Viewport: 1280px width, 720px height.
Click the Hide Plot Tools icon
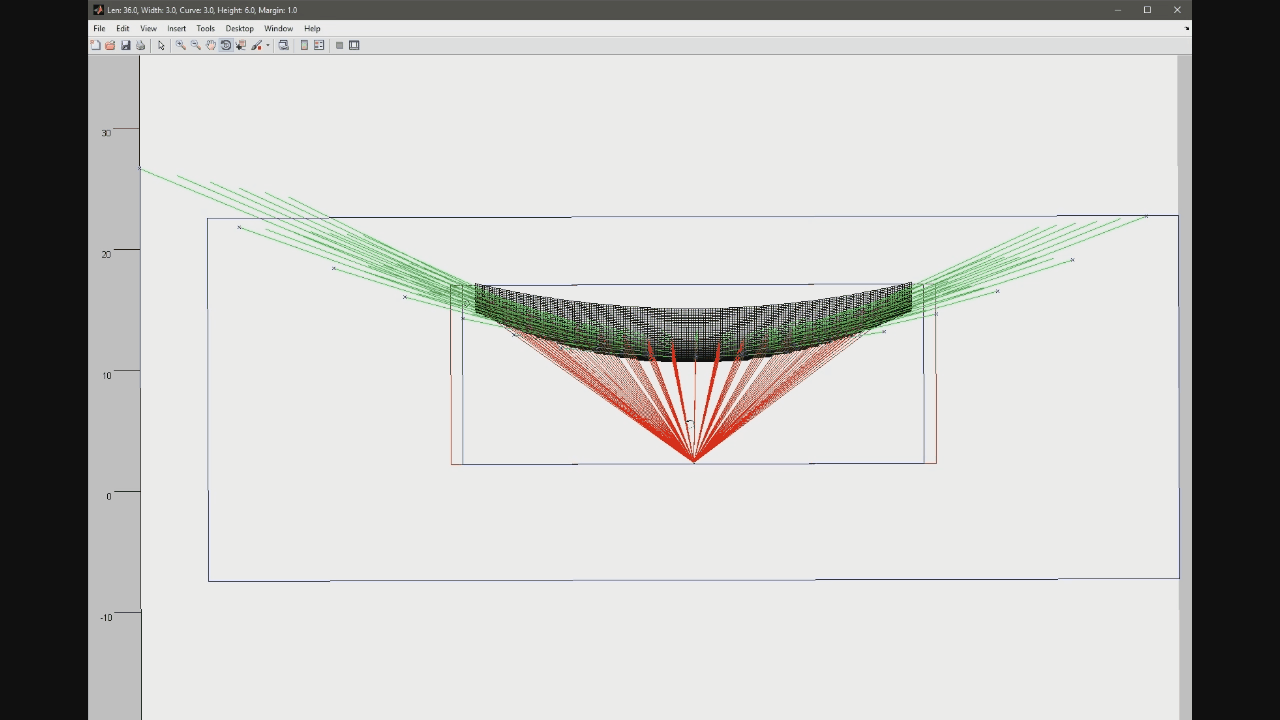pos(339,45)
